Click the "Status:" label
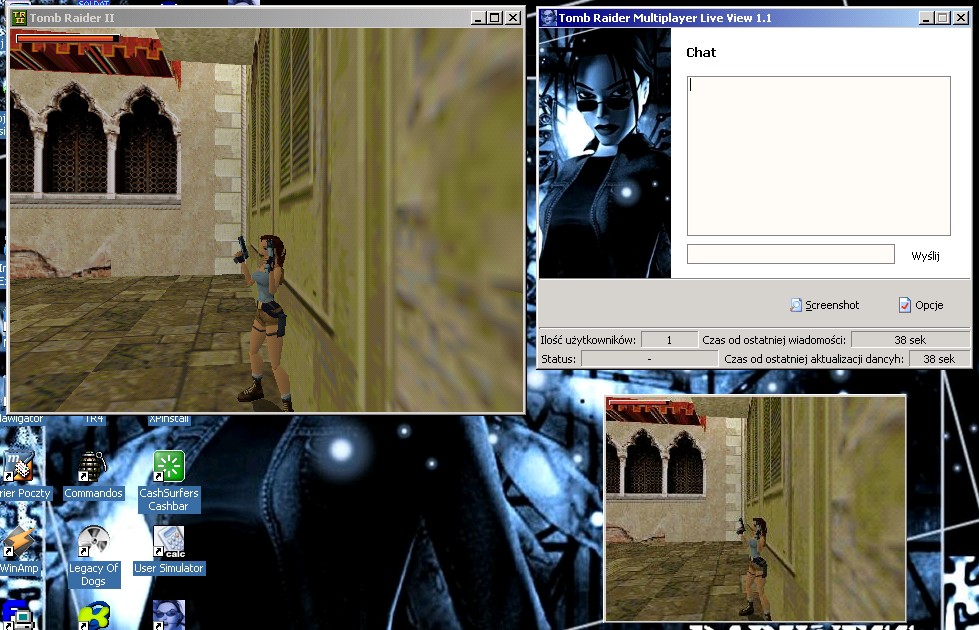Viewport: 979px width, 630px height. 558,358
